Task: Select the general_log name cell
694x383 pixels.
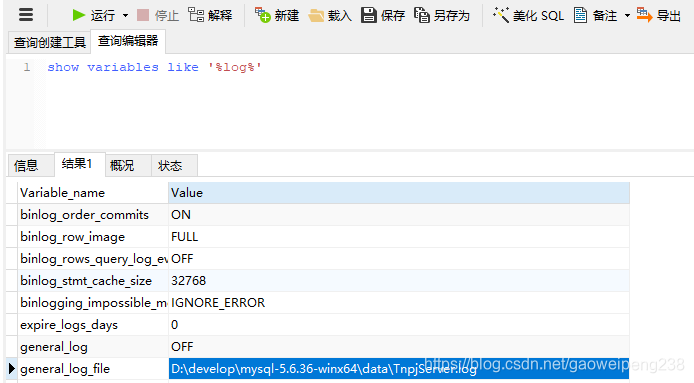Action: point(93,347)
